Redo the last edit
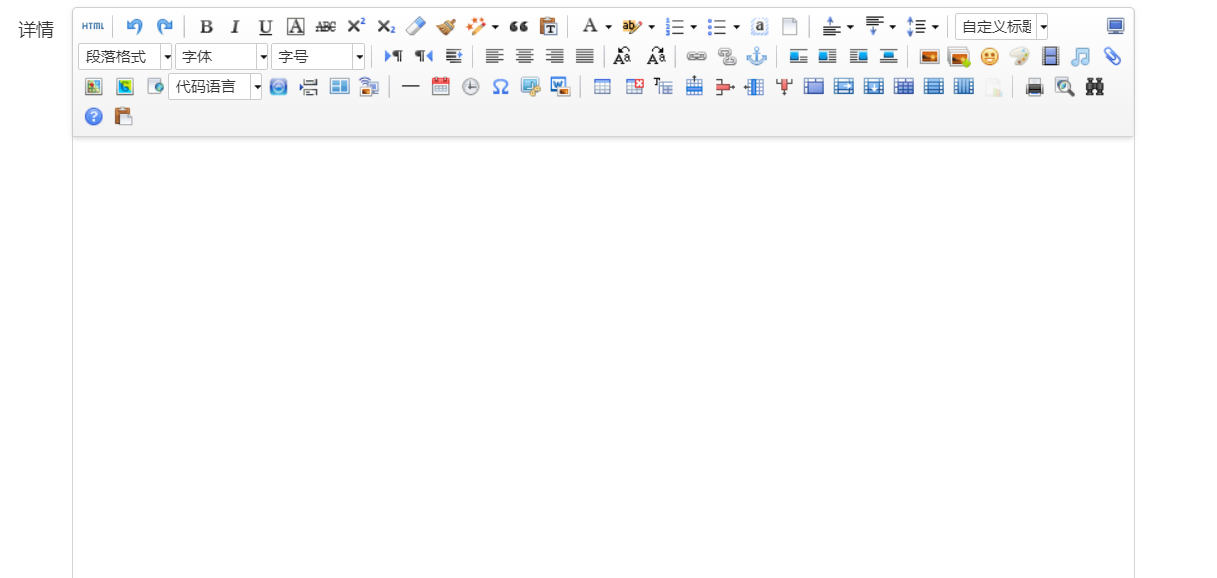 tap(165, 27)
